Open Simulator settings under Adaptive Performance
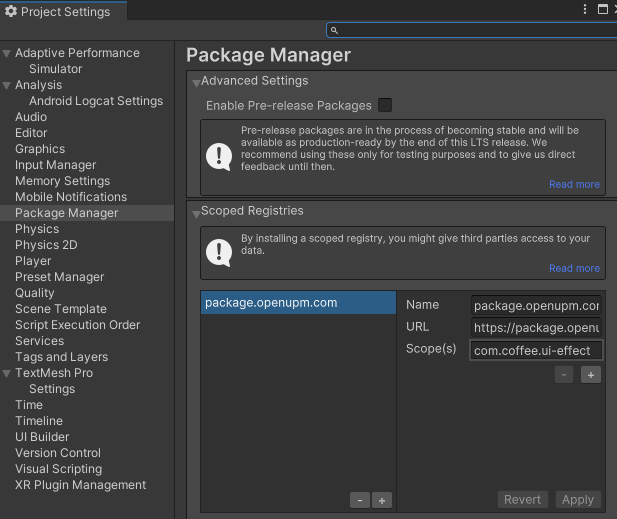617x519 pixels. coord(55,69)
